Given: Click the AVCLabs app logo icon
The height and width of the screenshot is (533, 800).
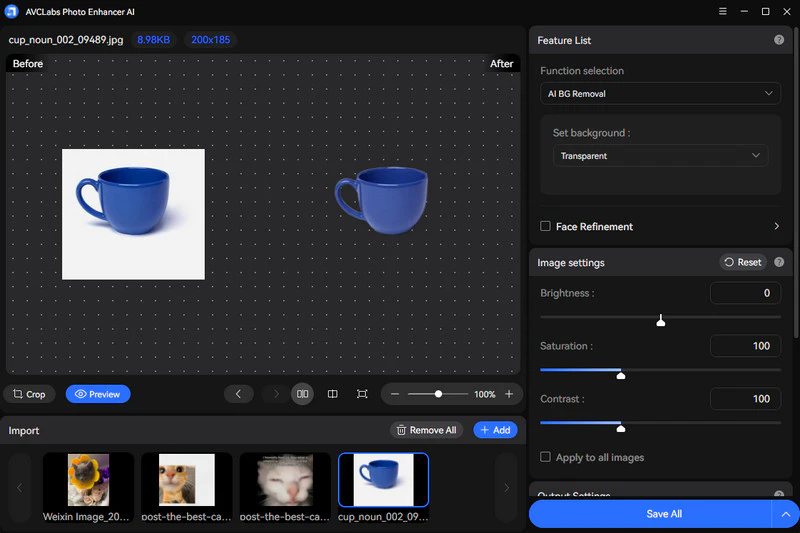Looking at the screenshot, I should 11,11.
